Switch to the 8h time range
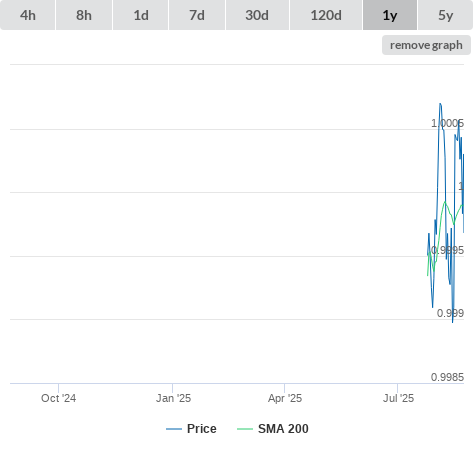474x455 pixels. 84,15
